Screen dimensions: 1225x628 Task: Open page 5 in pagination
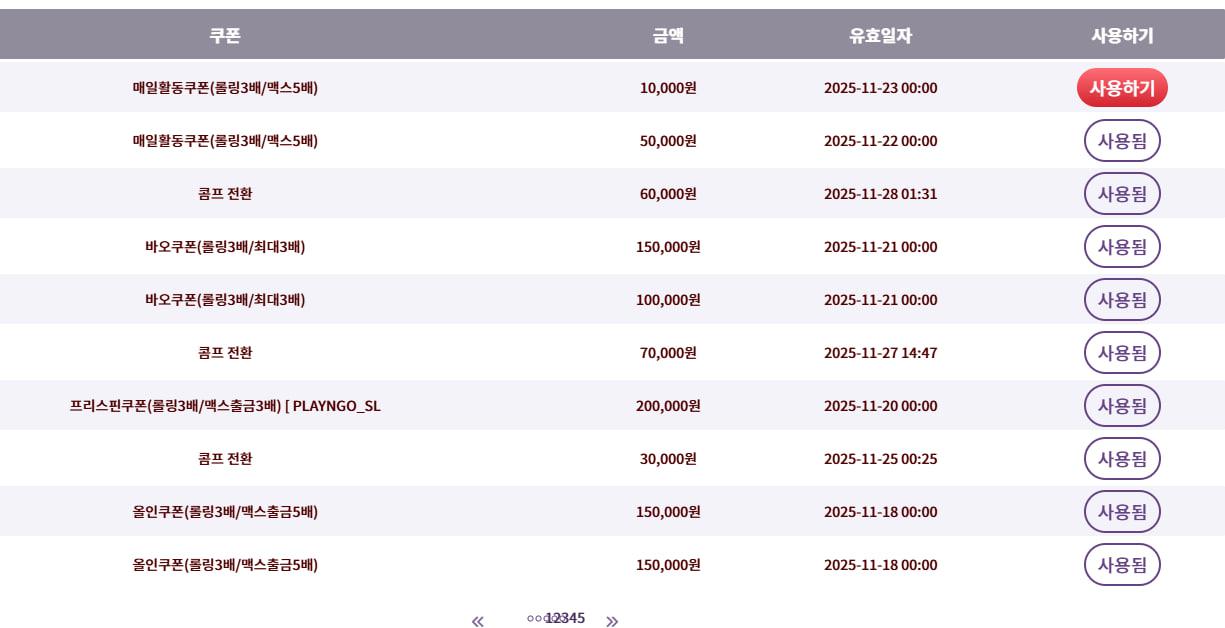tap(580, 618)
